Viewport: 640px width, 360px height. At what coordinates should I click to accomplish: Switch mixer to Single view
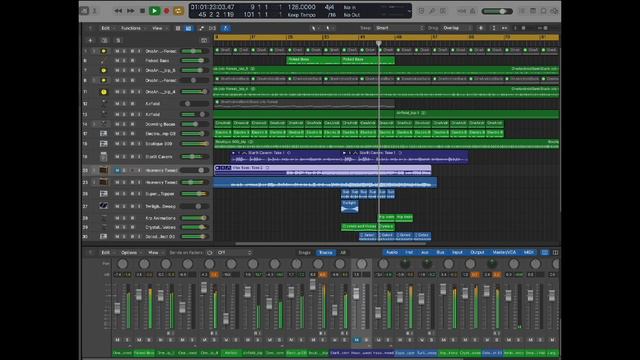pyautogui.click(x=304, y=253)
